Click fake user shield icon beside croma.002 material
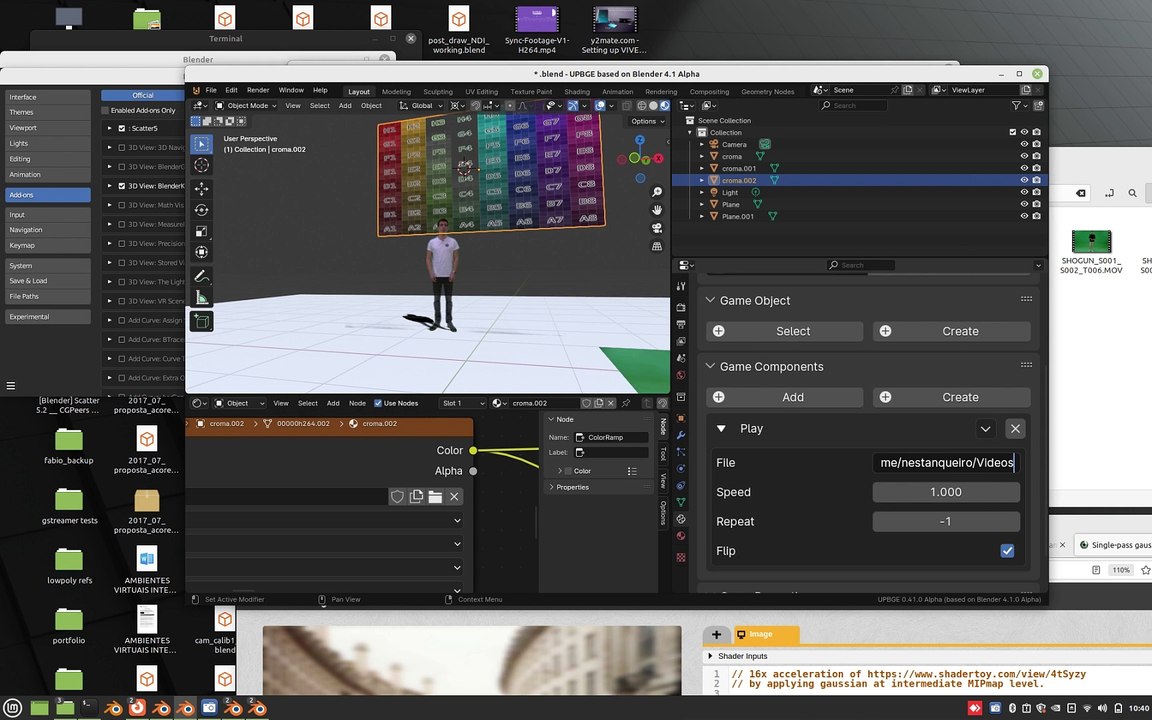 pos(586,403)
